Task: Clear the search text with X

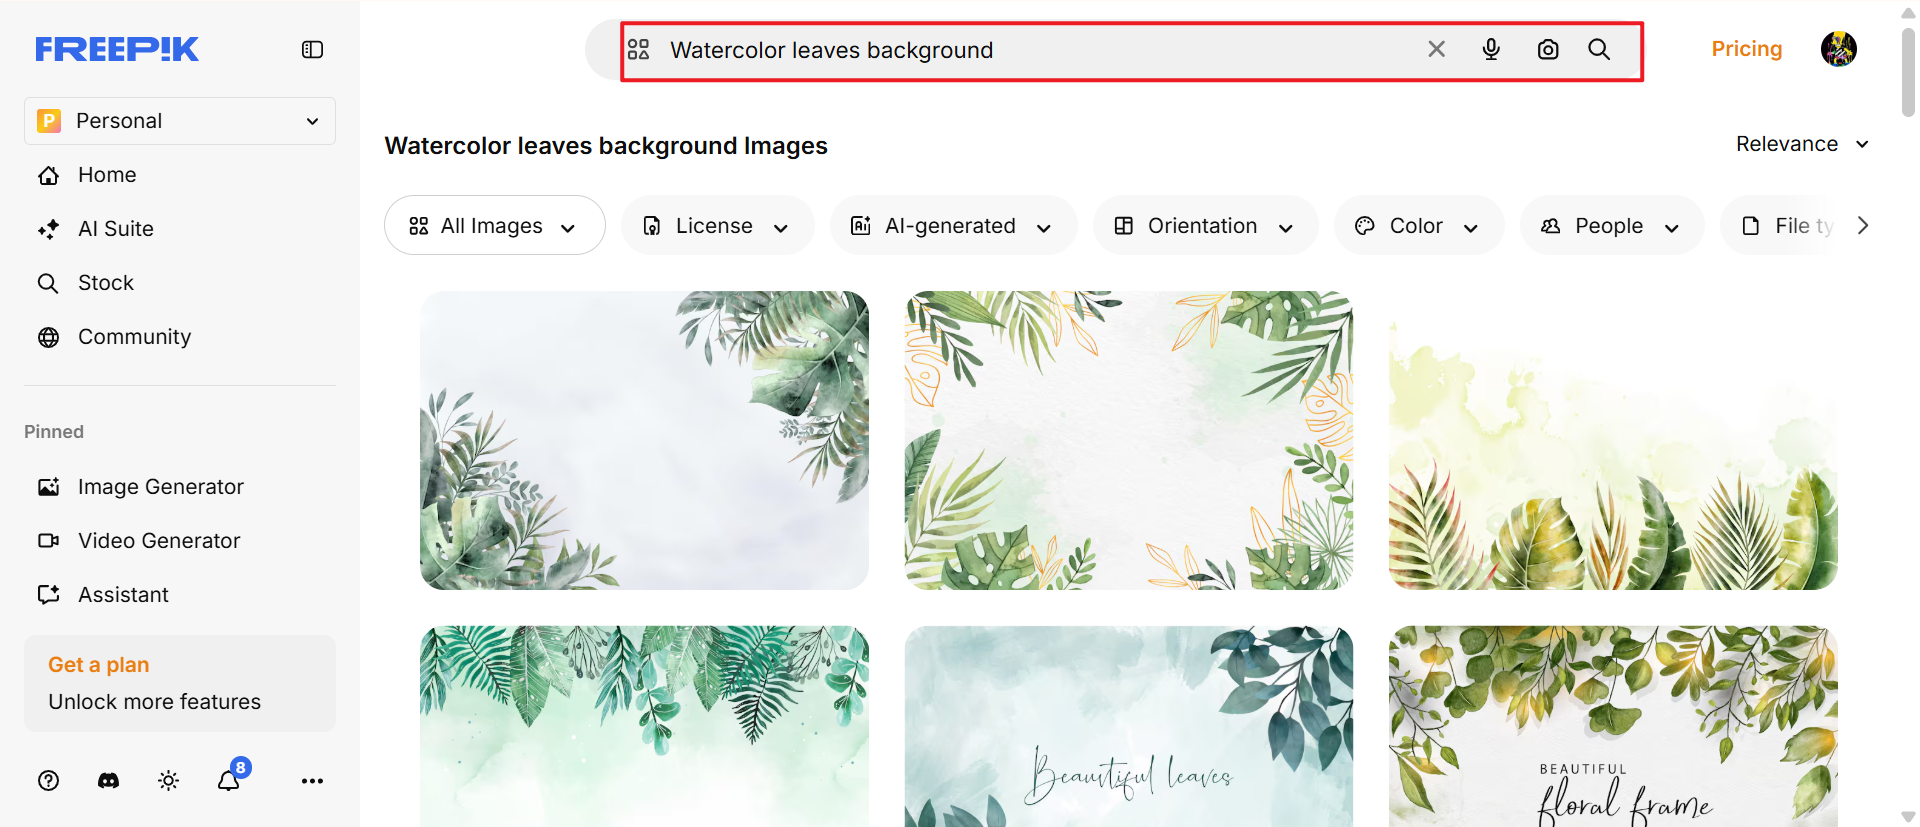Action: coord(1437,49)
